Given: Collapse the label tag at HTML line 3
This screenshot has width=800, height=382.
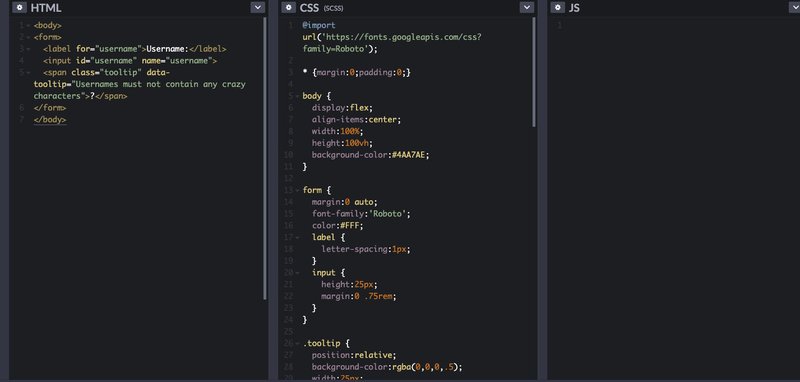Looking at the screenshot, I should [28, 49].
